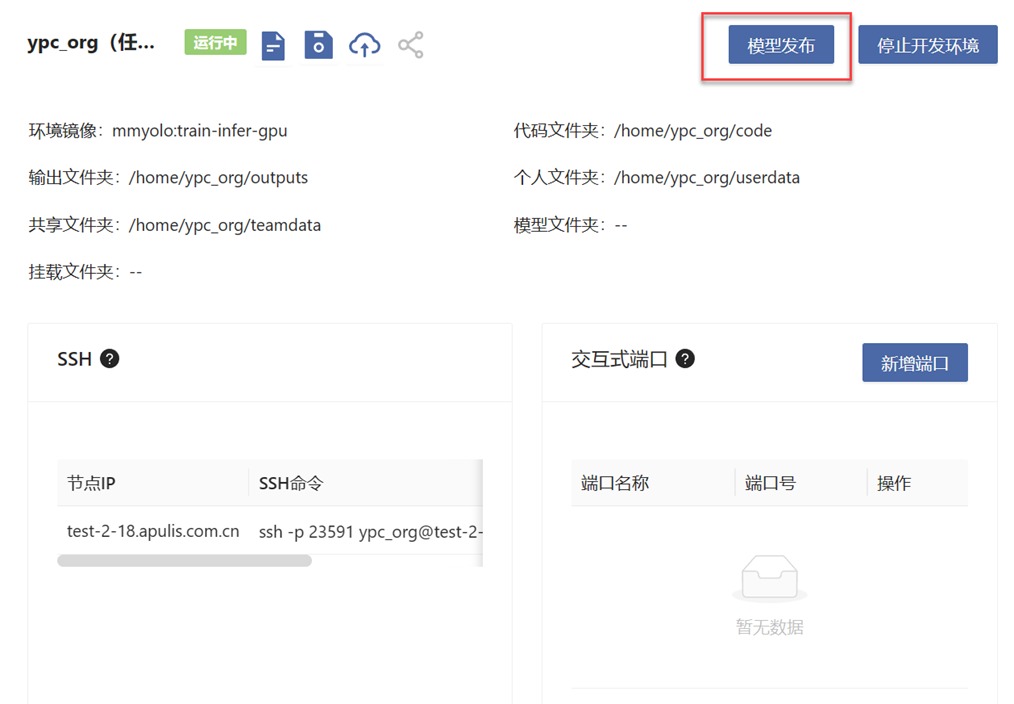1014x704 pixels.
Task: Click the 端口名称 column header
Action: (615, 483)
